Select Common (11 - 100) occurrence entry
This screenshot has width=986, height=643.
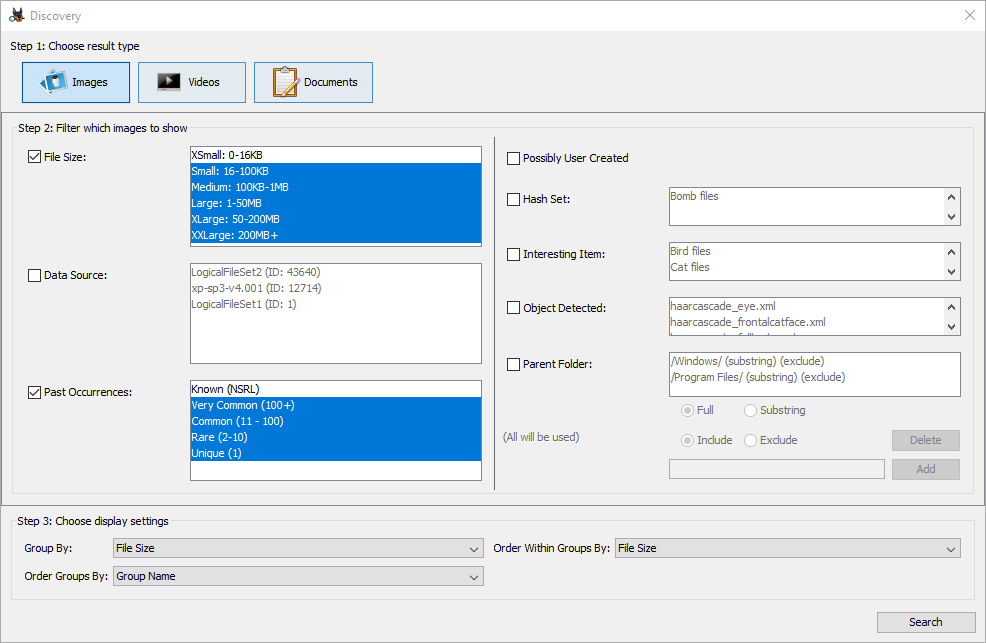click(x=336, y=421)
